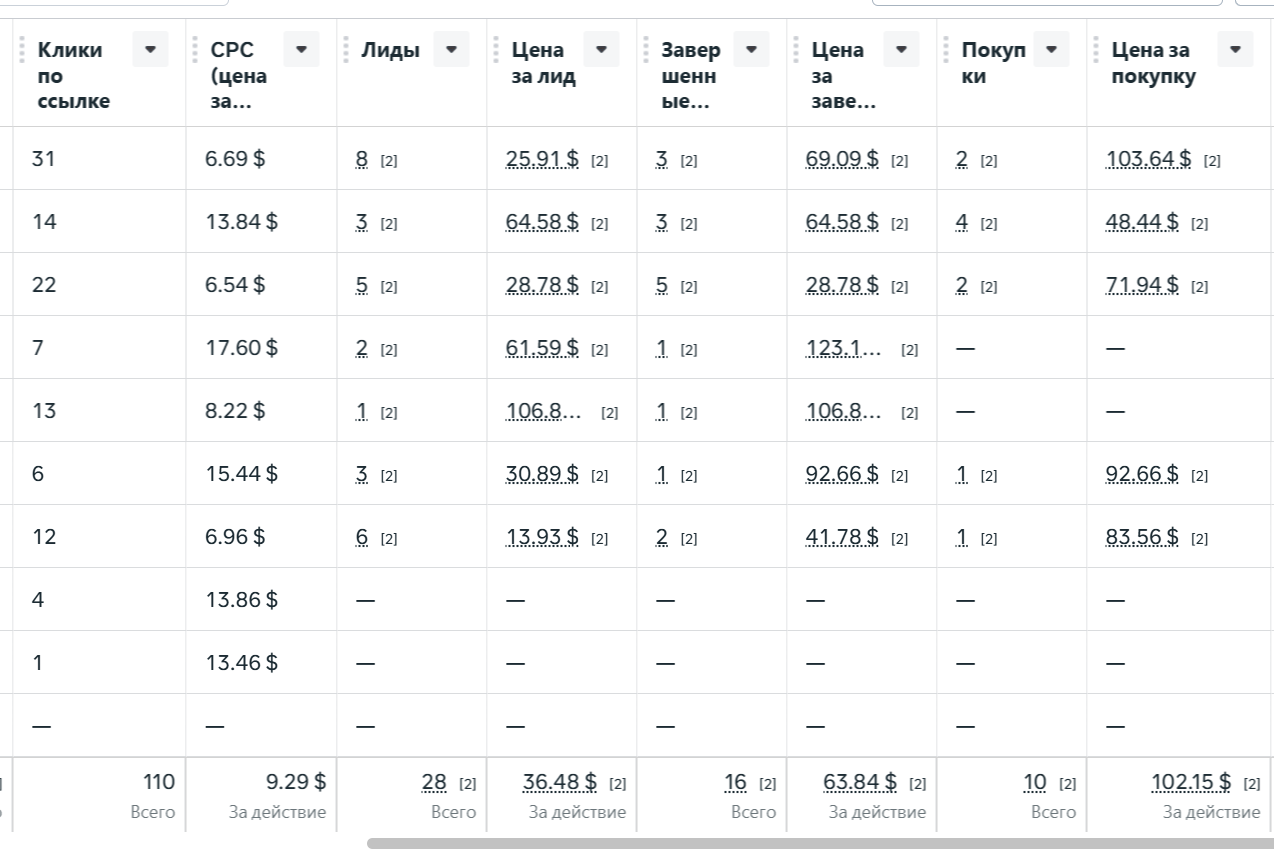Click the total leads value 28
The width and height of the screenshot is (1274, 852).
pos(434,782)
